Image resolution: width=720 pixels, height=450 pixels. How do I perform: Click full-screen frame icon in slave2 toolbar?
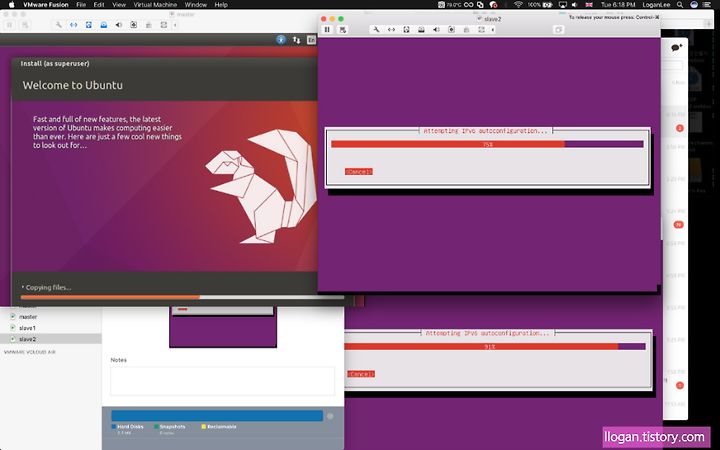coord(481,29)
